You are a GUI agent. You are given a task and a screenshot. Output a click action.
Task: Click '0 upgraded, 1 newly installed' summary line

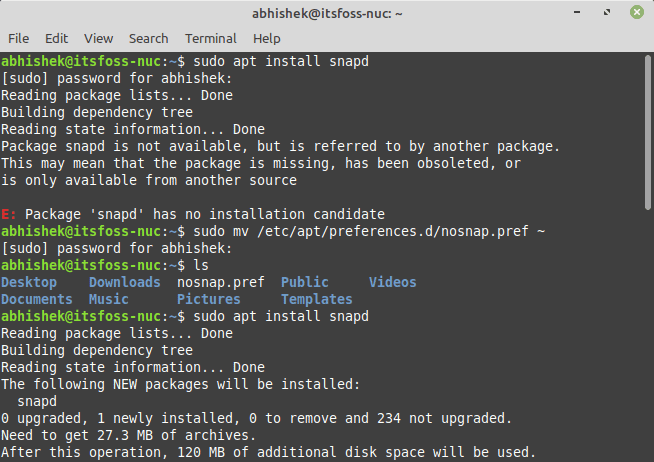tap(256, 418)
